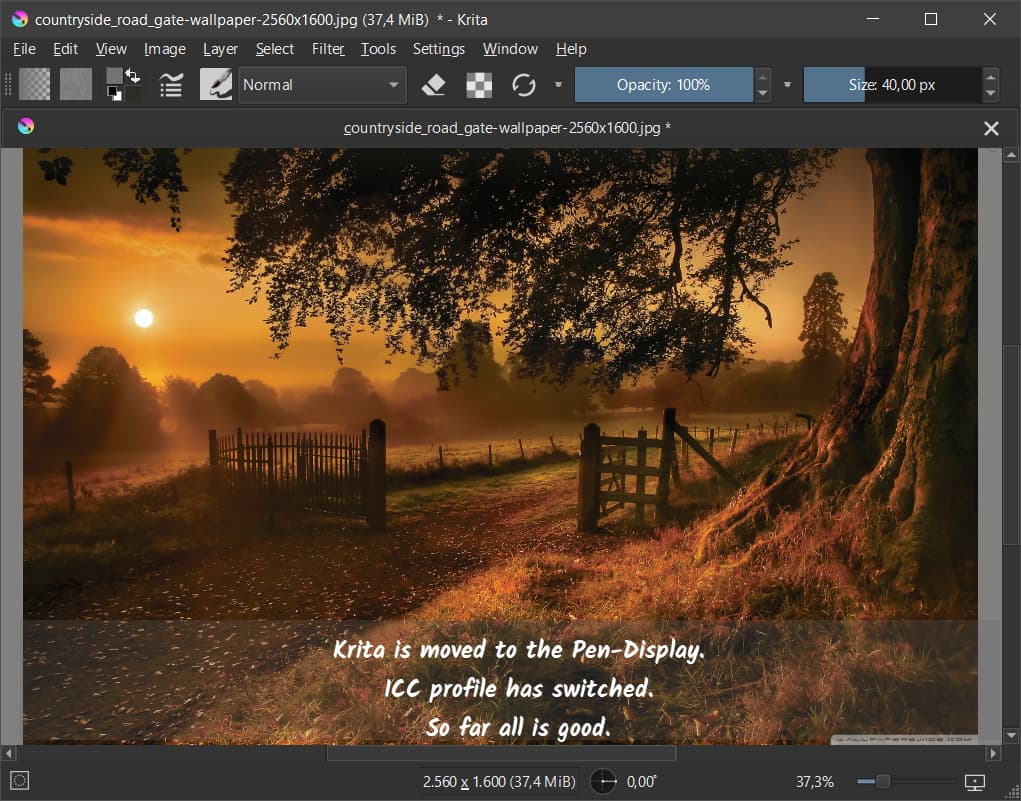Viewport: 1021px width, 801px height.
Task: Toggle the zoom-to-print-size monitor icon
Action: pos(975,781)
